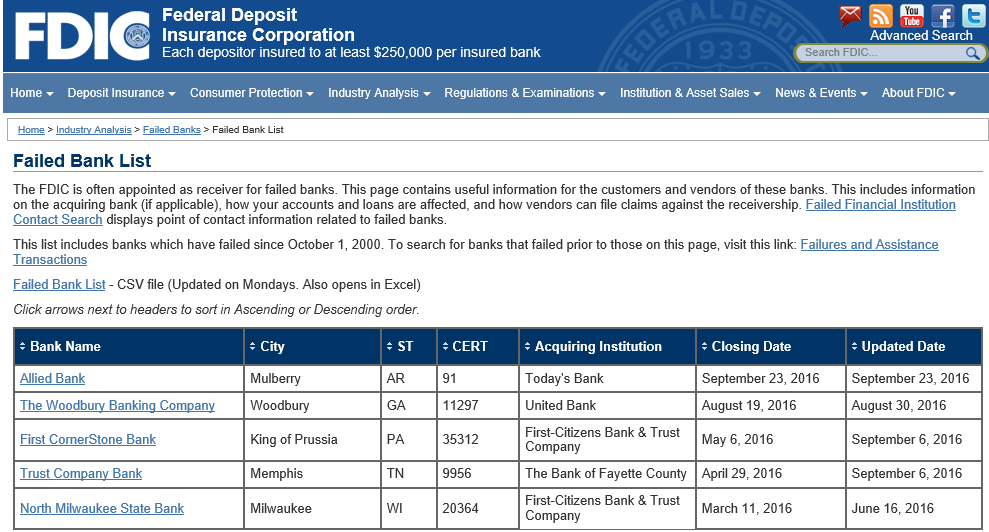Sort by Closing Date arrows
Image resolution: width=989 pixels, height=532 pixels.
click(705, 346)
